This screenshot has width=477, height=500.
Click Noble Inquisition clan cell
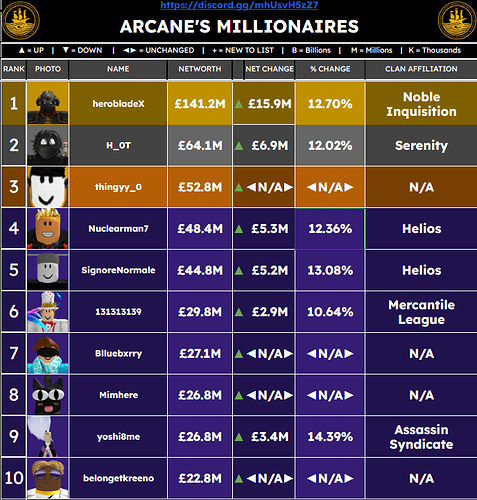[421, 104]
